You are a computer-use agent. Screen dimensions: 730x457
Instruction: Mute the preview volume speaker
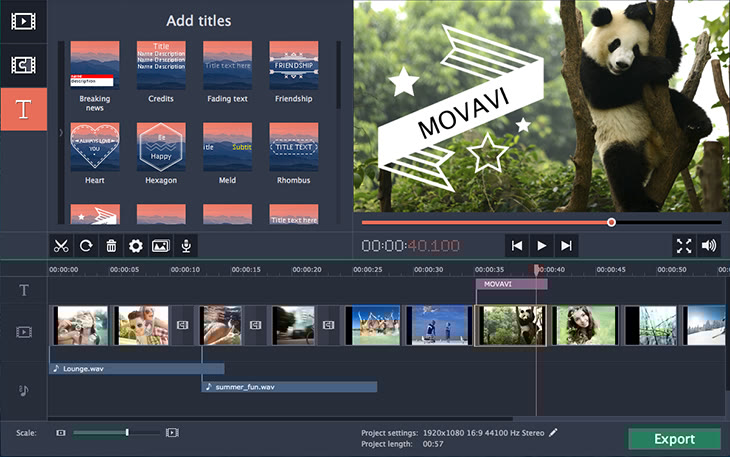[x=709, y=245]
